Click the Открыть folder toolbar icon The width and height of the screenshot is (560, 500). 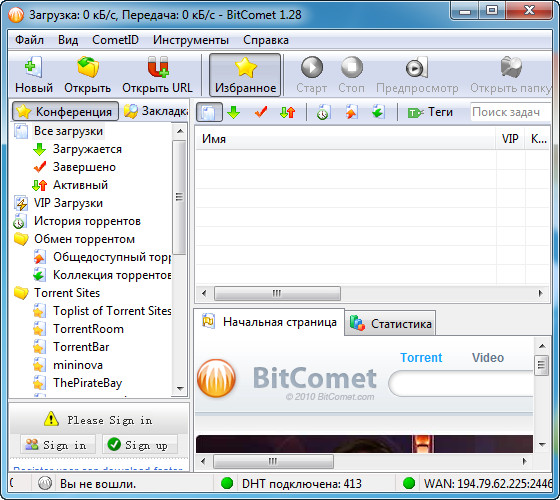[88, 67]
